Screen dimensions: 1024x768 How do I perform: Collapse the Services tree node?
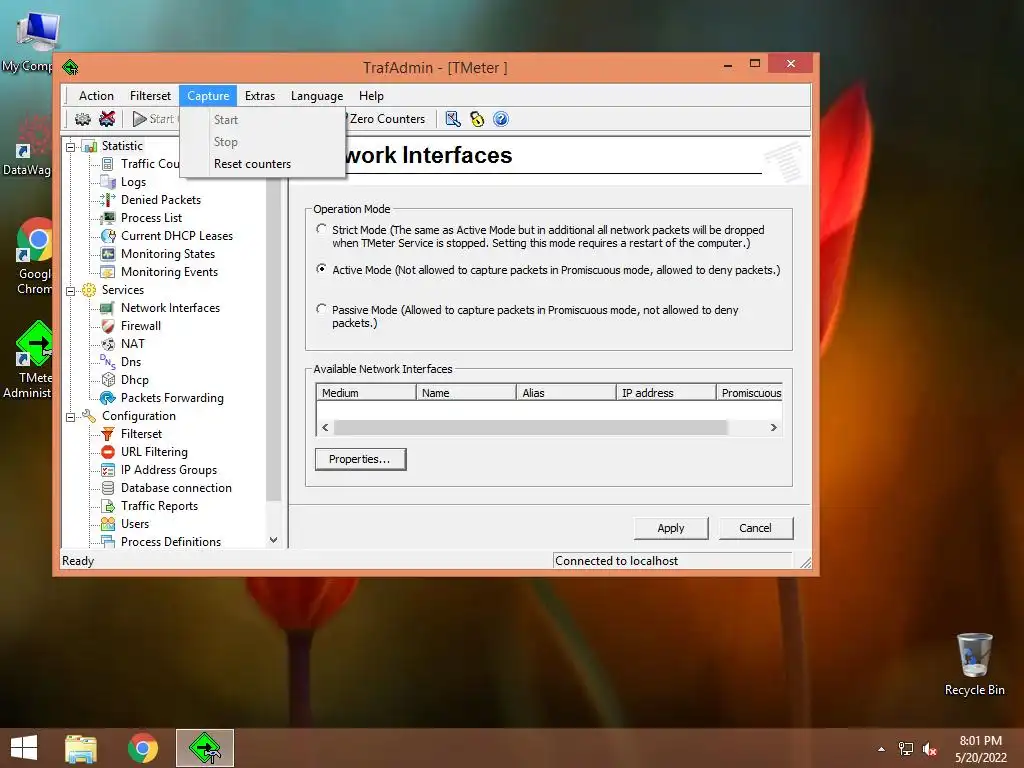pos(71,291)
